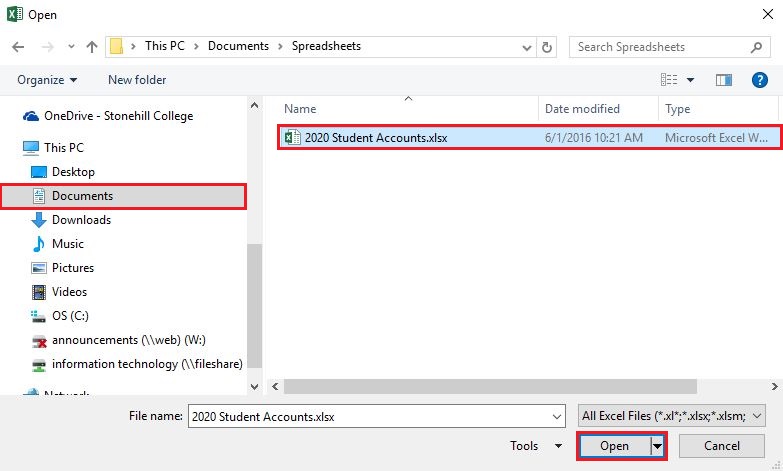783x471 pixels.
Task: Open the All Excel Files type dropdown
Action: (672, 416)
